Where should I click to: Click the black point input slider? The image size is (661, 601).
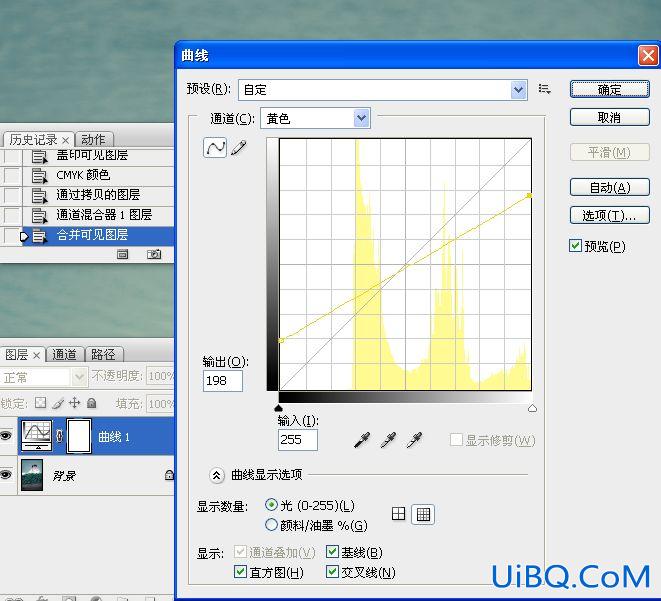point(278,408)
